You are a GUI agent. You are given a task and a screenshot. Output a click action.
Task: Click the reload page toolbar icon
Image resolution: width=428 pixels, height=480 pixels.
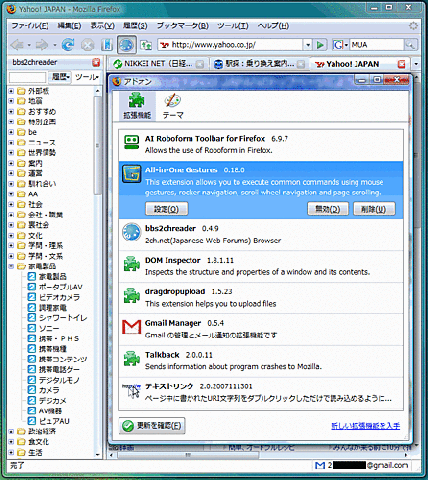68,45
